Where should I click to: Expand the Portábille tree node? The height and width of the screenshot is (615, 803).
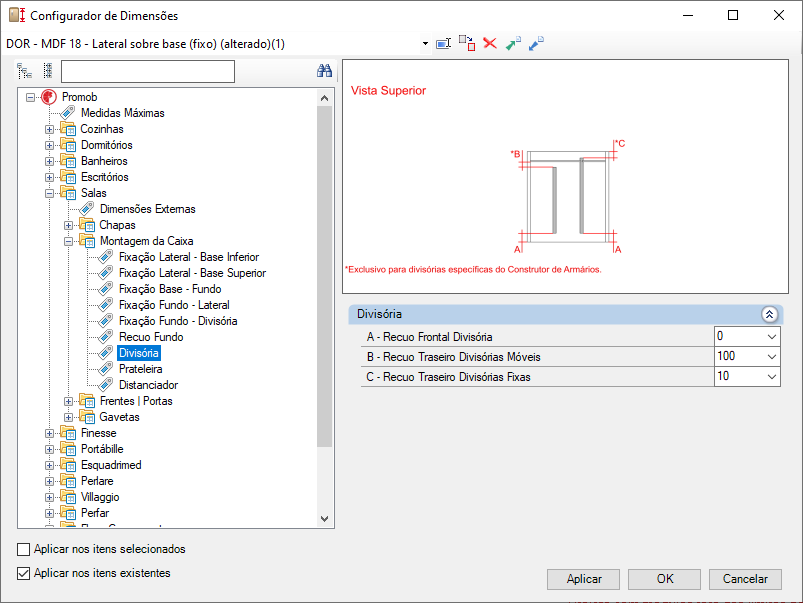tap(50, 450)
